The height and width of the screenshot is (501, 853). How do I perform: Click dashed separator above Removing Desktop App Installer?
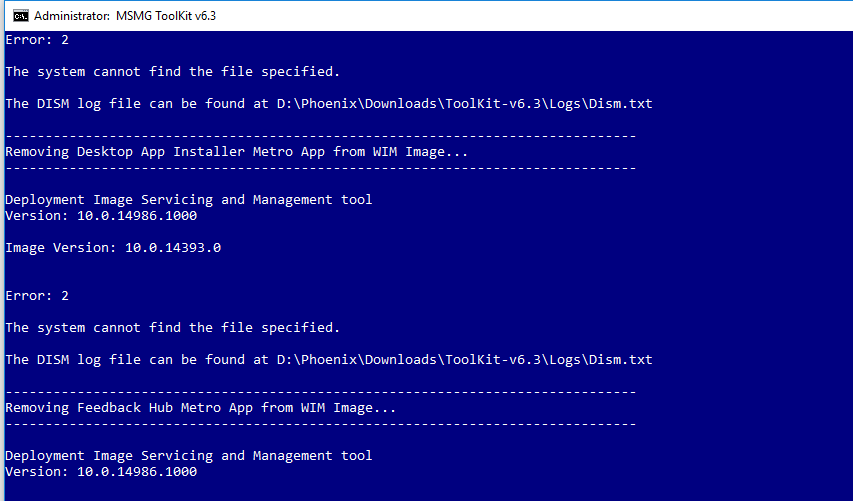click(x=321, y=135)
